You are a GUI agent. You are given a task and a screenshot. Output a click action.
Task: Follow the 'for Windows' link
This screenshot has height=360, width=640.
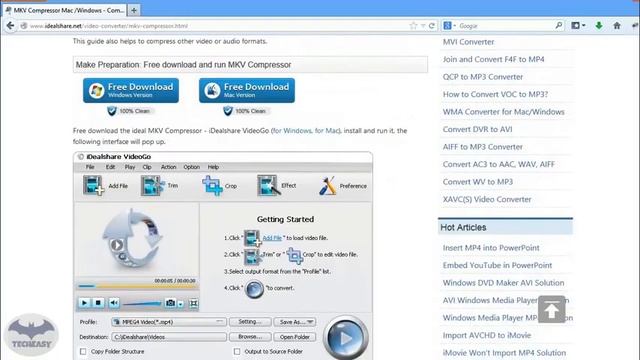click(x=292, y=131)
